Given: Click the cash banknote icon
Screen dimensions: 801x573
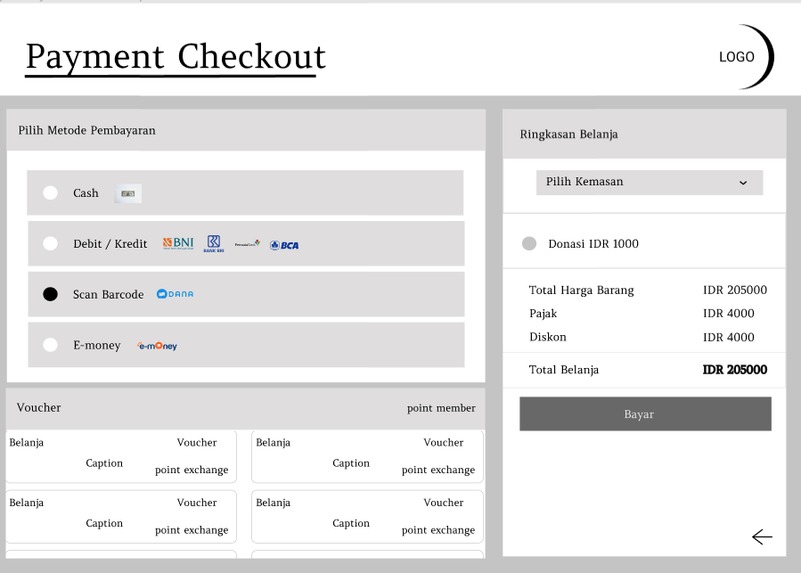Looking at the screenshot, I should point(128,194).
